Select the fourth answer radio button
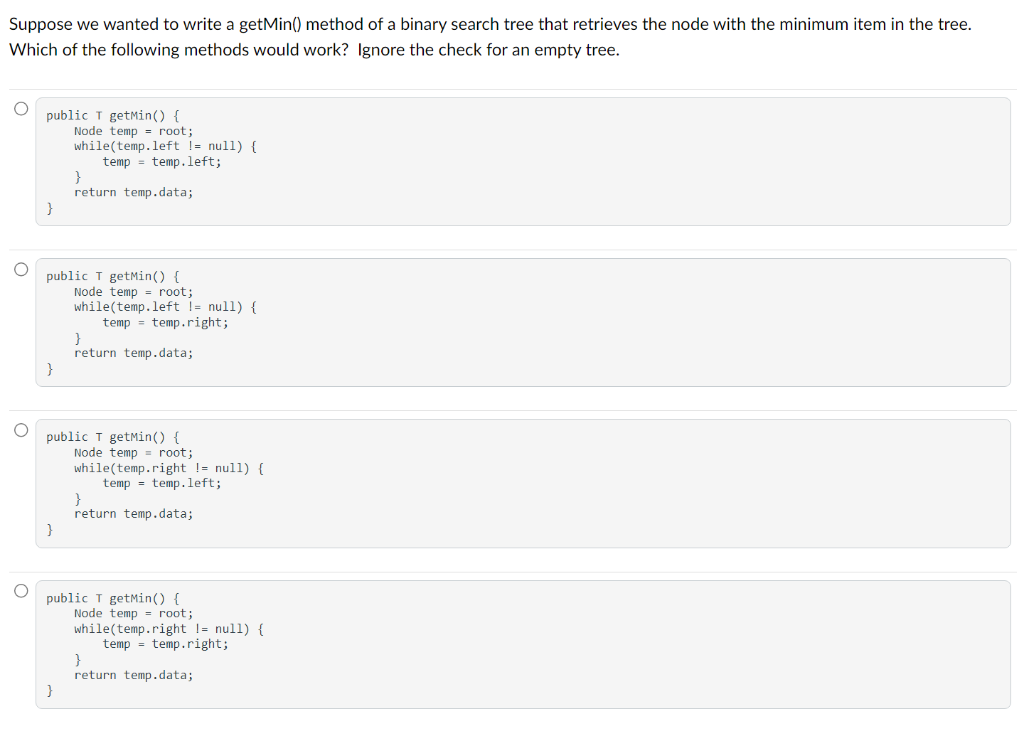 20,590
